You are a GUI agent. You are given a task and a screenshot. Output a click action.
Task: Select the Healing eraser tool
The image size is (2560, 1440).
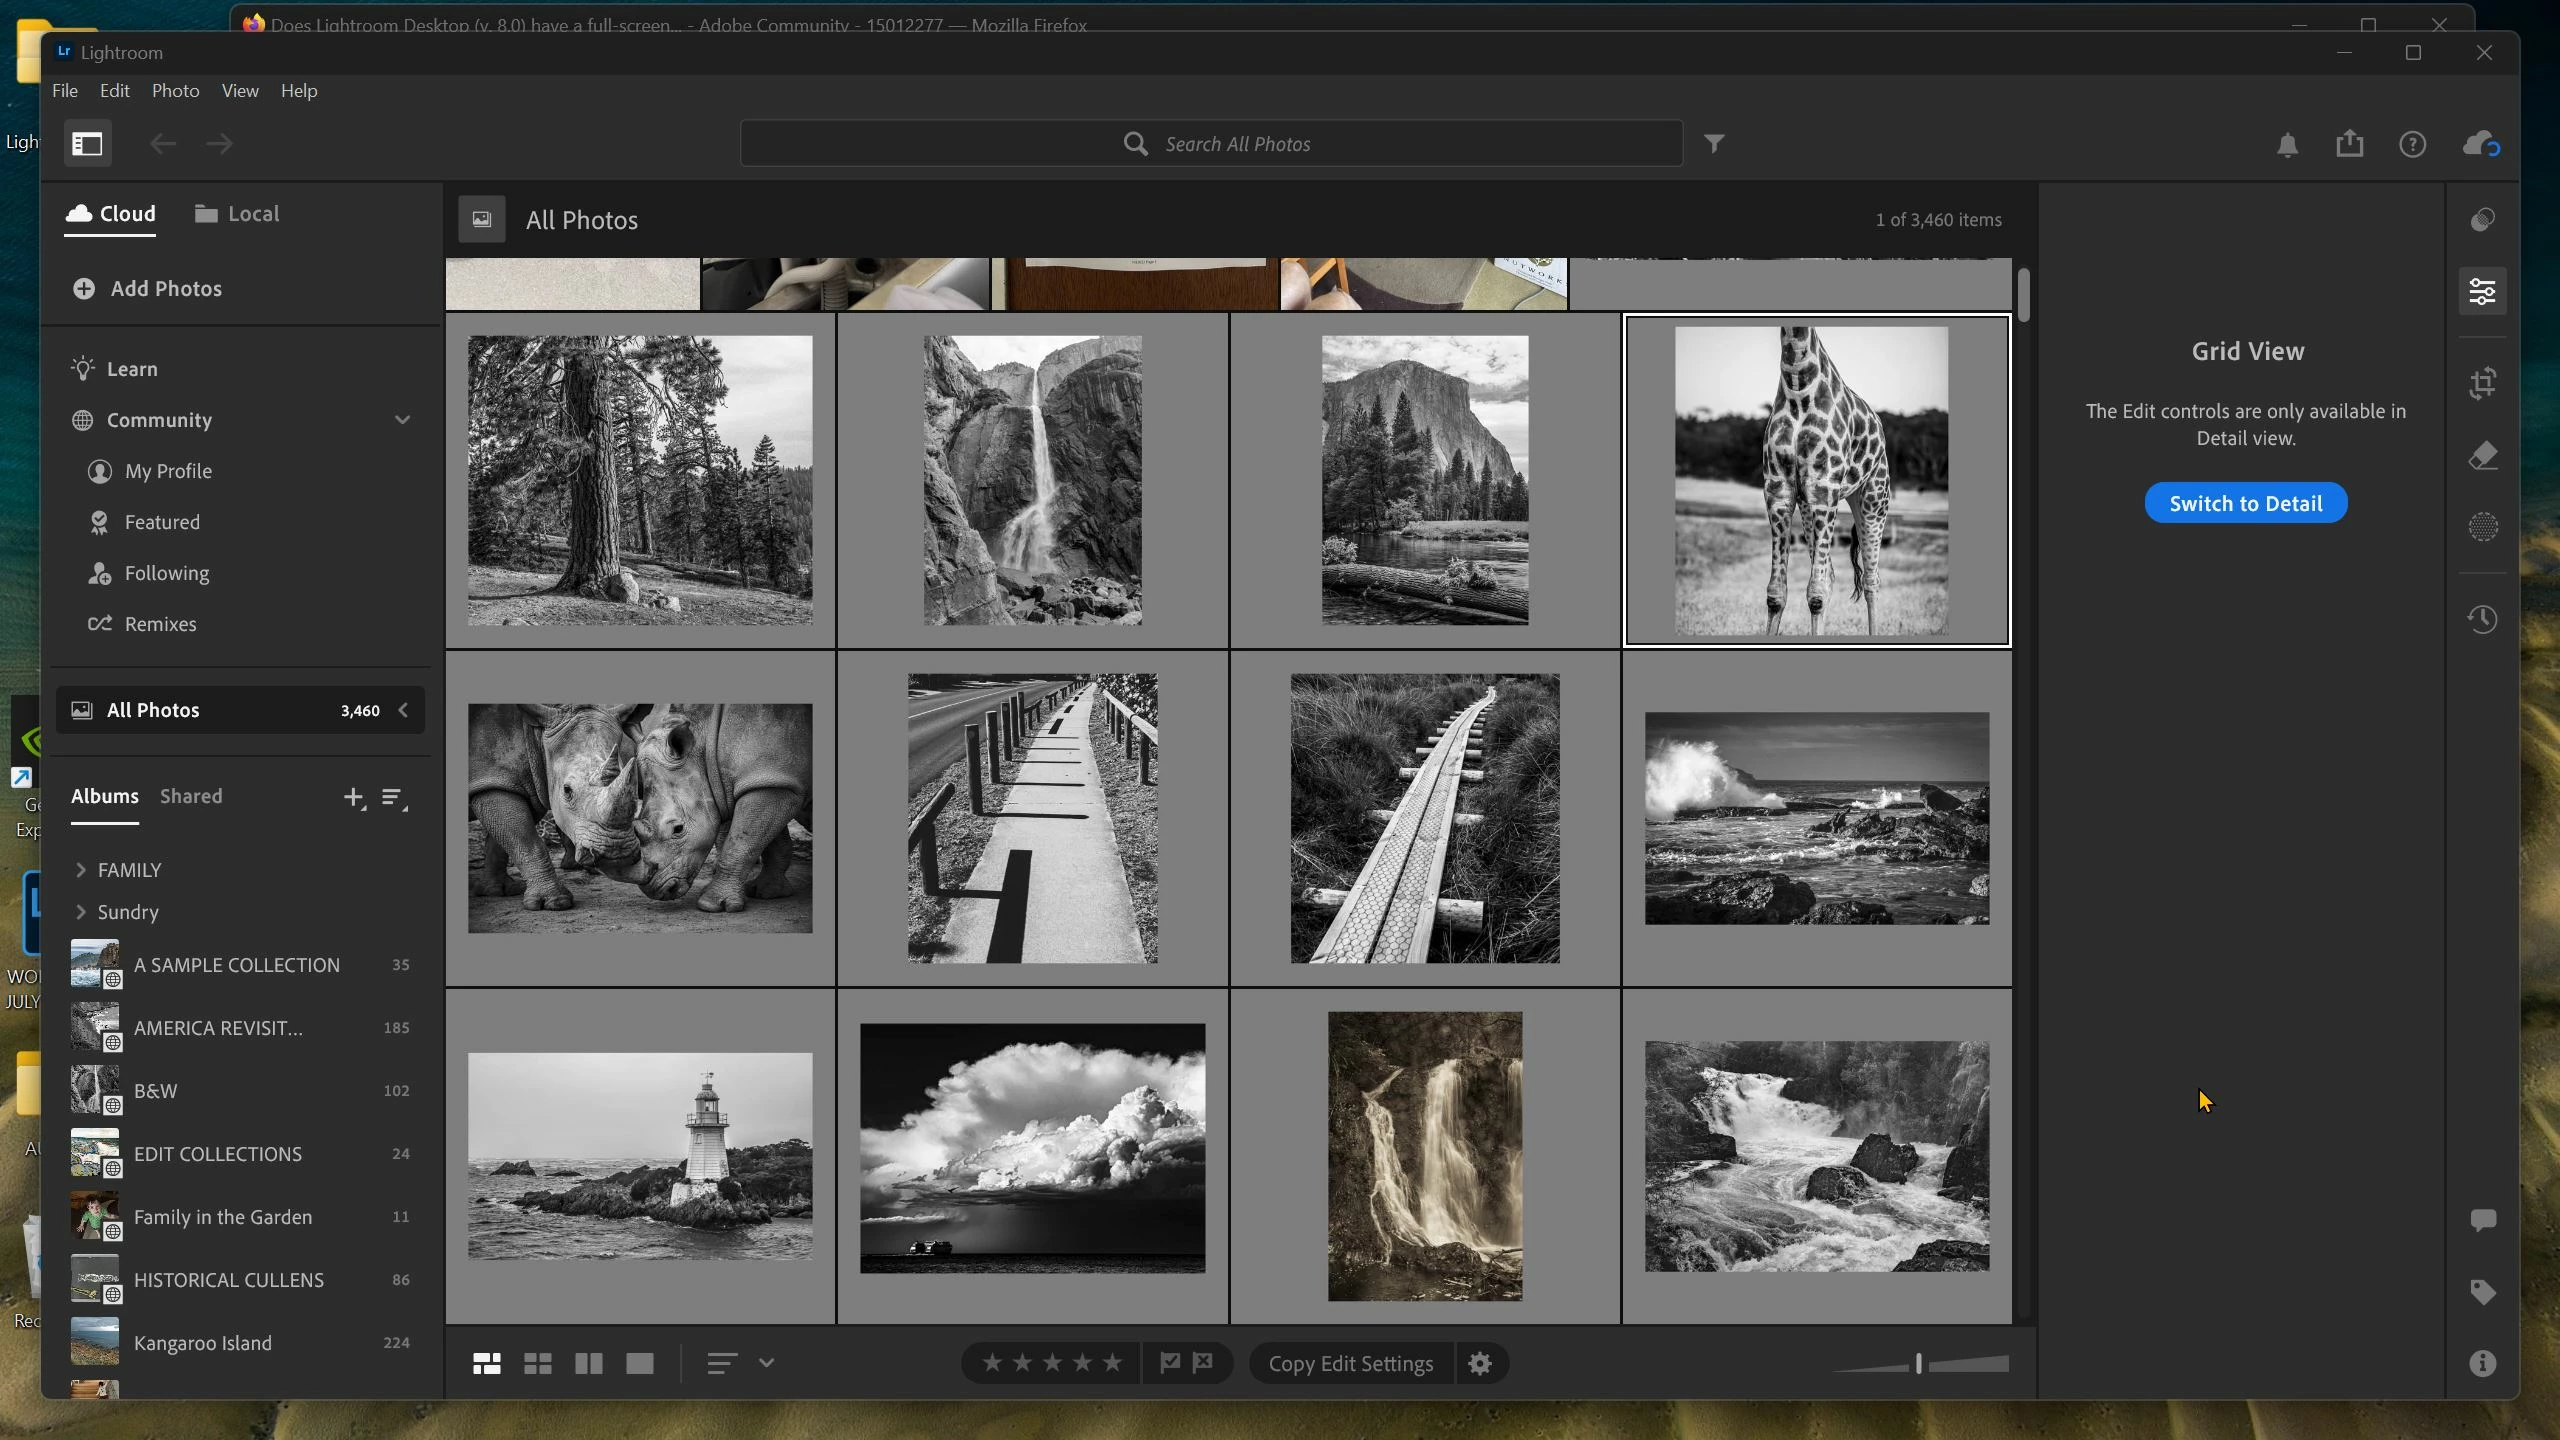coord(2483,456)
